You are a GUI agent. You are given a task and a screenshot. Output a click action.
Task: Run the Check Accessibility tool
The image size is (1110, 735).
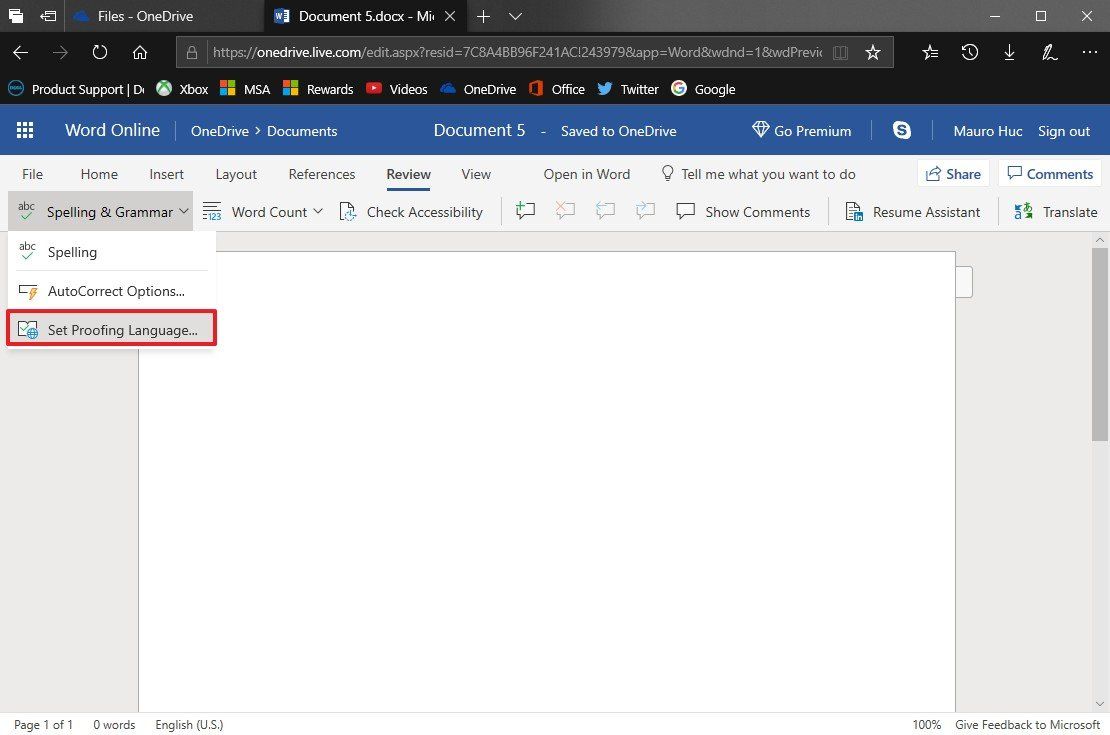tap(412, 211)
